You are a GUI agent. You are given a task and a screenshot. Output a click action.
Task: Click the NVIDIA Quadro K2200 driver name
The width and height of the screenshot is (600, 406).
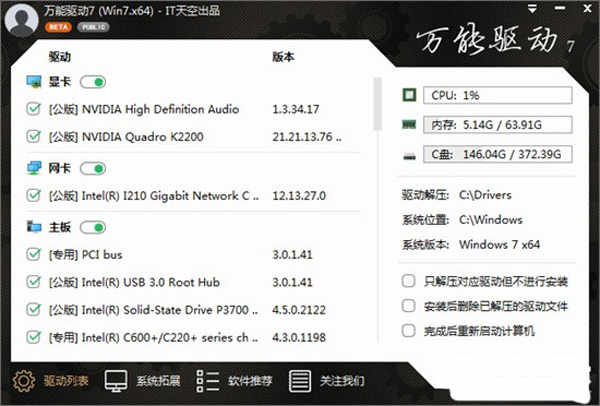[126, 137]
